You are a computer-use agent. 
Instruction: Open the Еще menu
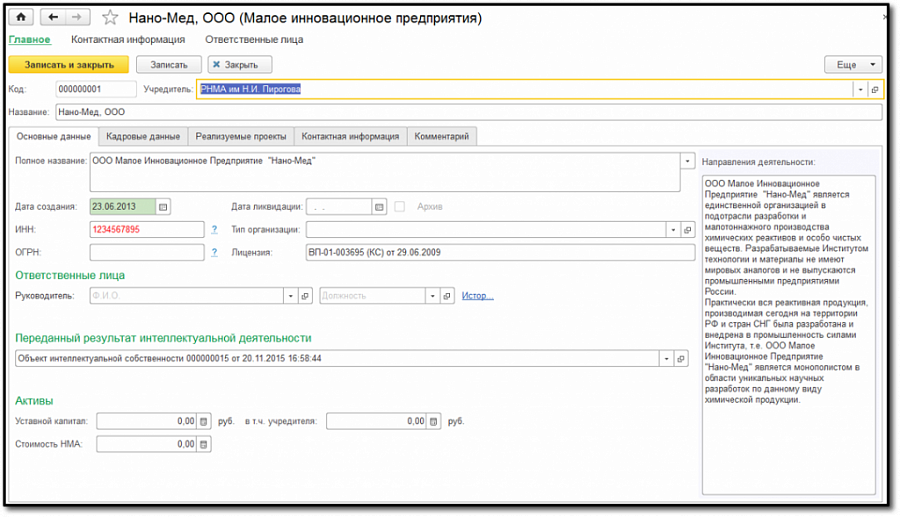(x=853, y=65)
